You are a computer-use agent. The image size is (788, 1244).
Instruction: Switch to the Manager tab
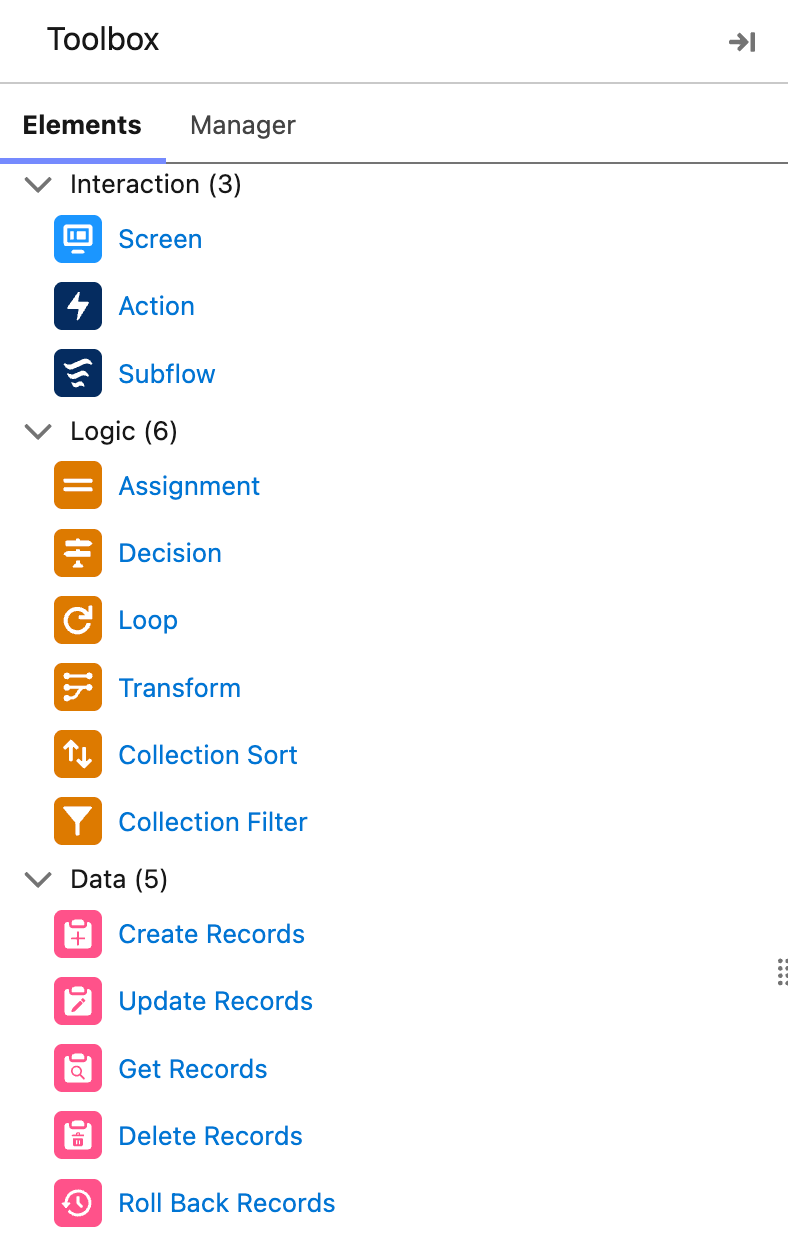pos(243,126)
